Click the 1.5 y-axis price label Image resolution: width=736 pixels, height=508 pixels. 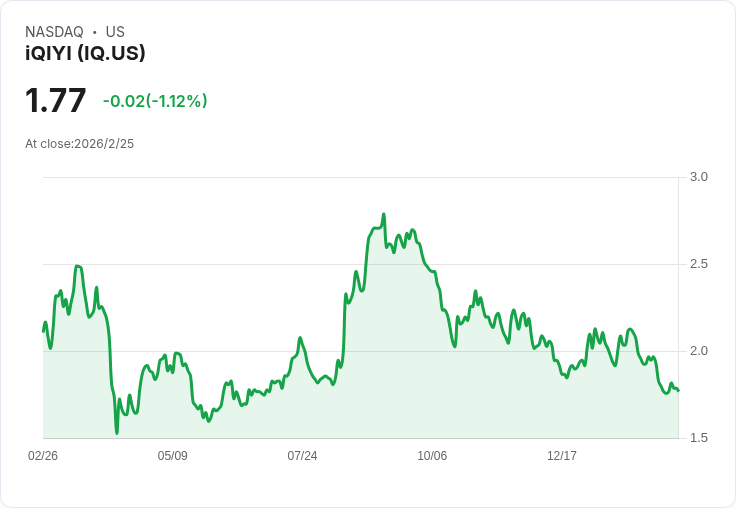(x=699, y=438)
